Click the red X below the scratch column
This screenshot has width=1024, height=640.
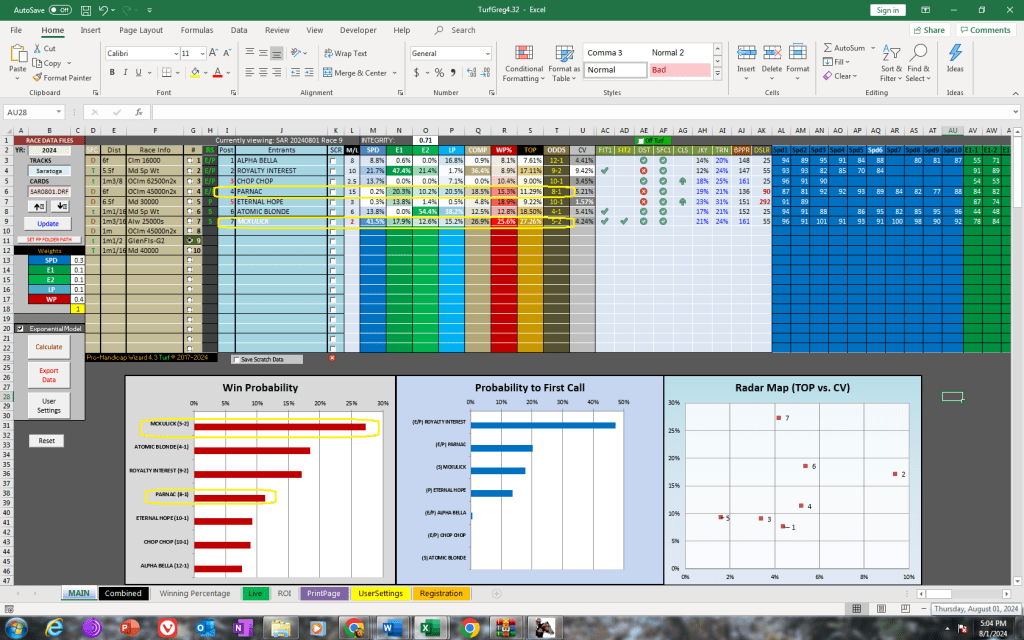pyautogui.click(x=332, y=358)
